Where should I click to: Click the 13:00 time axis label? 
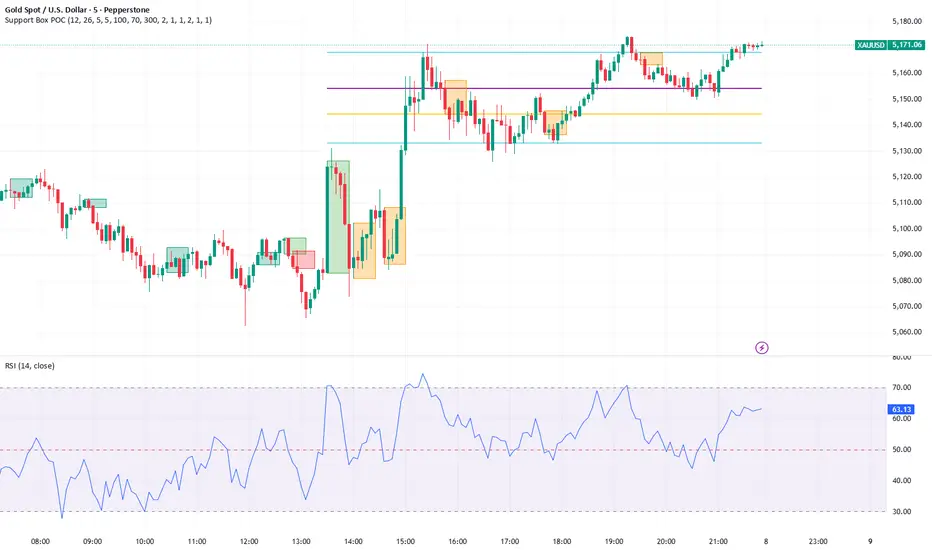point(301,541)
